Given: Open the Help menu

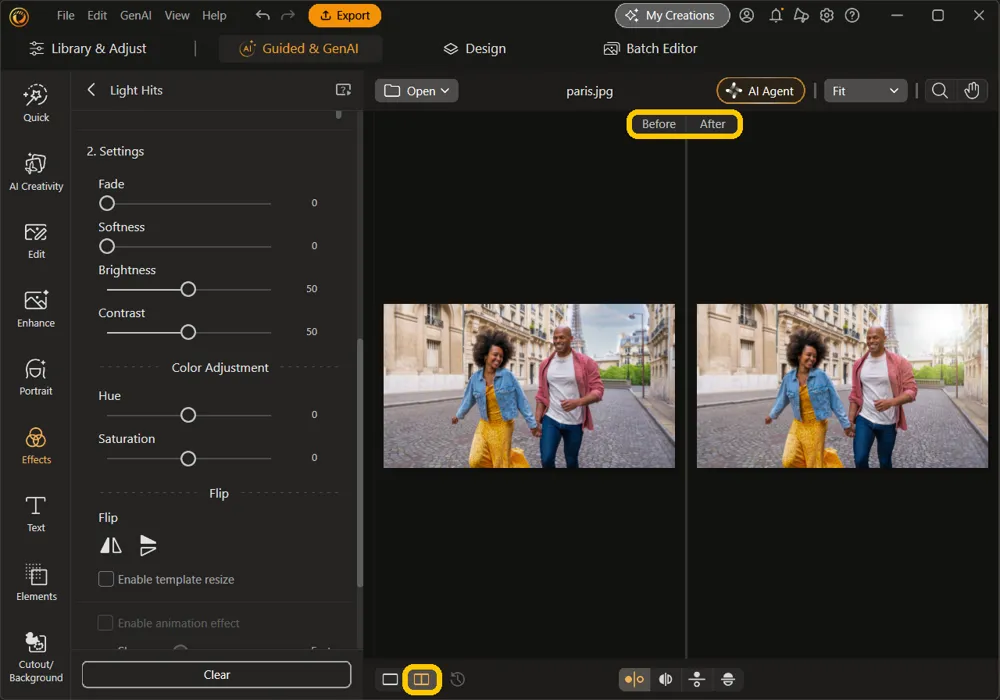Looking at the screenshot, I should point(214,15).
